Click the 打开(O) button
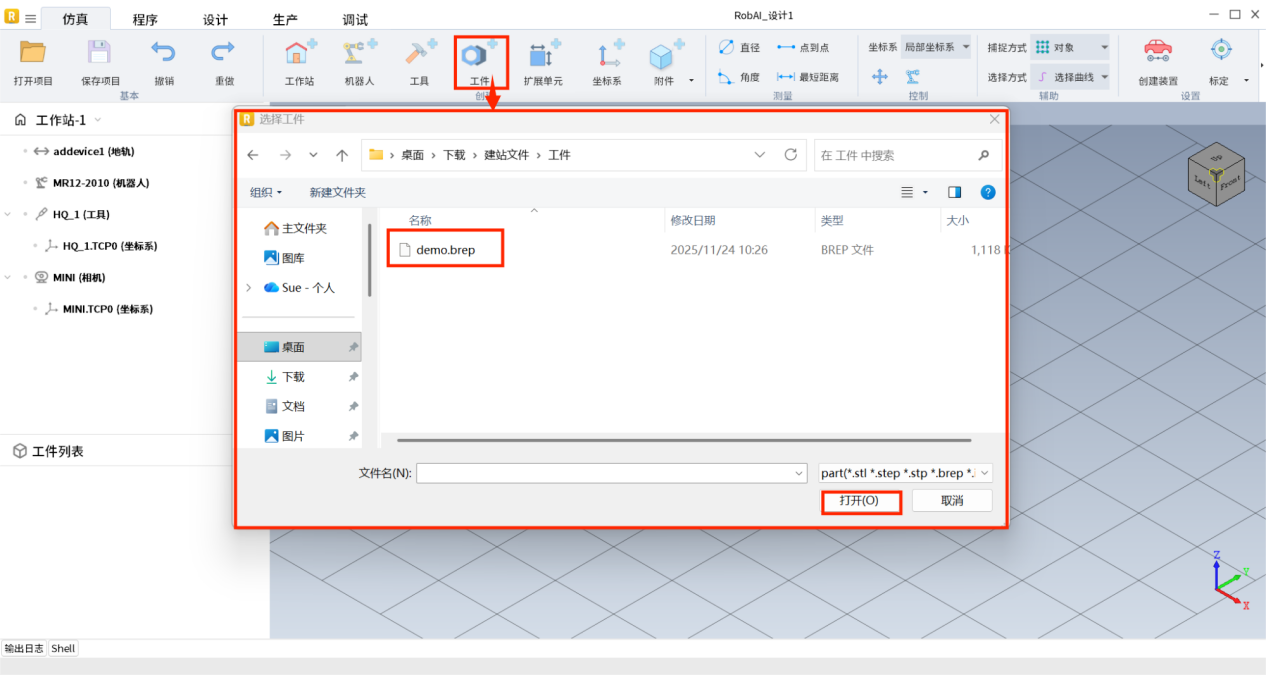The height and width of the screenshot is (675, 1266). 860,501
